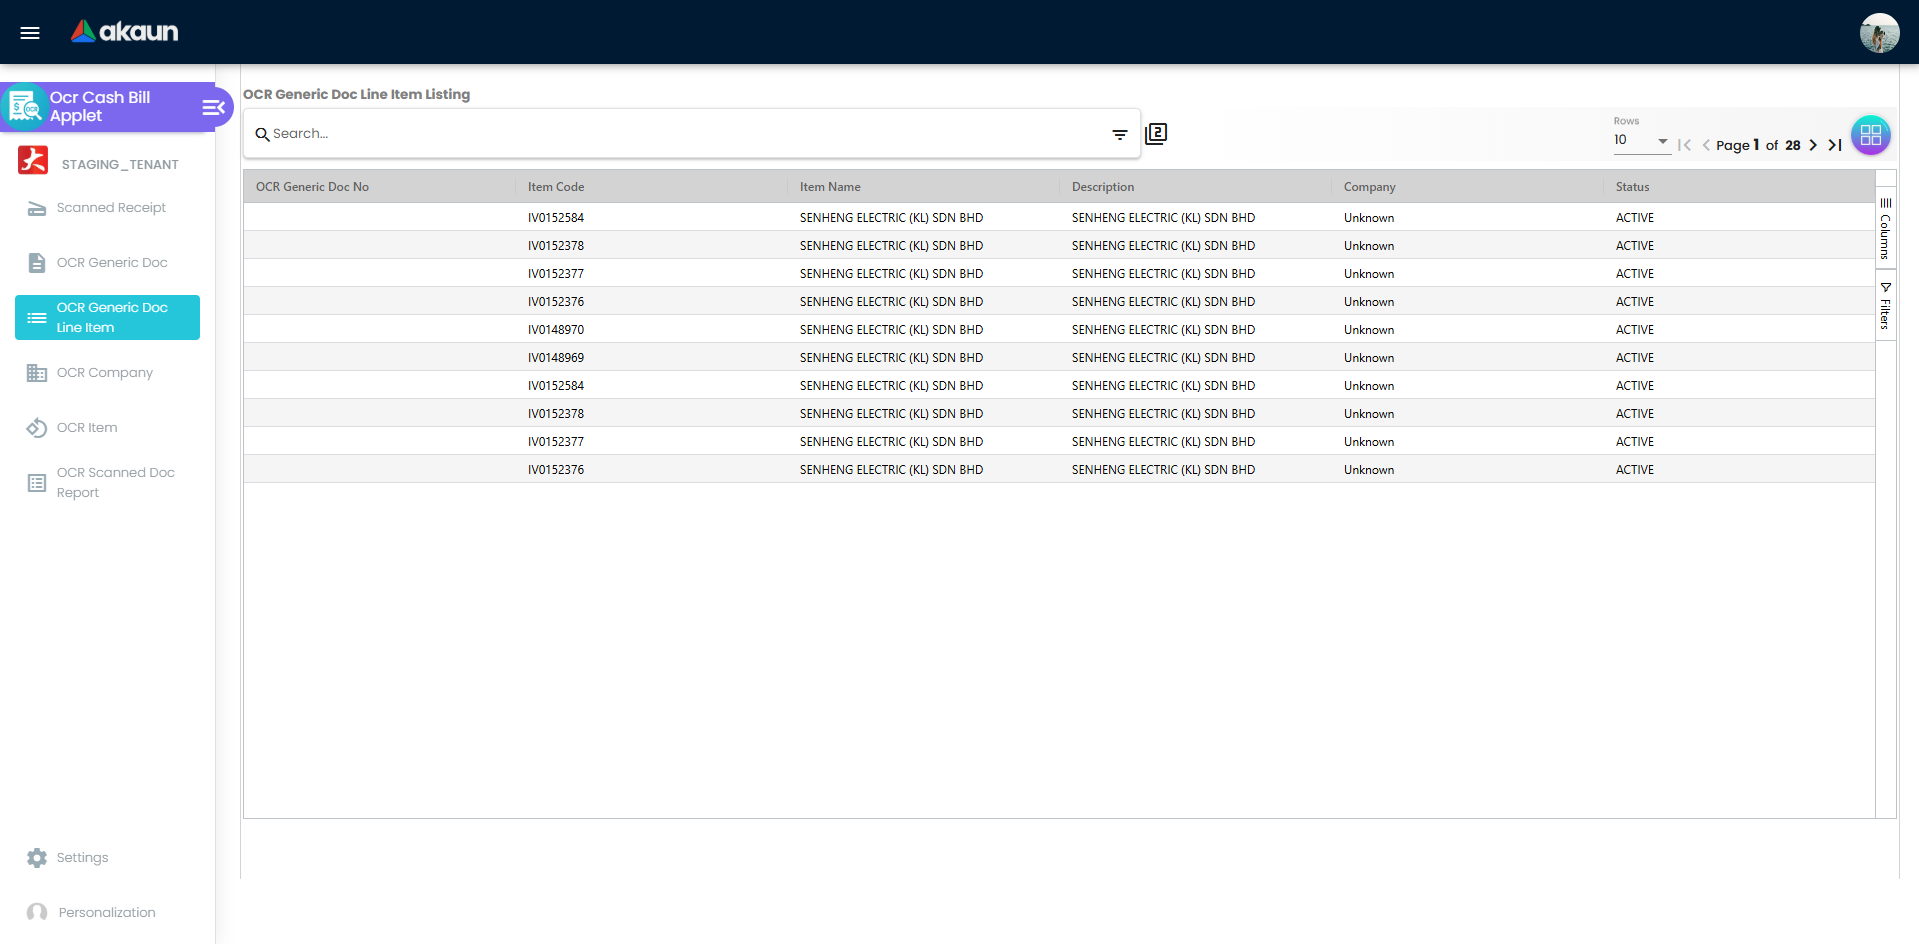
Task: Click the Scanned Receipt sidebar icon
Action: coord(37,208)
